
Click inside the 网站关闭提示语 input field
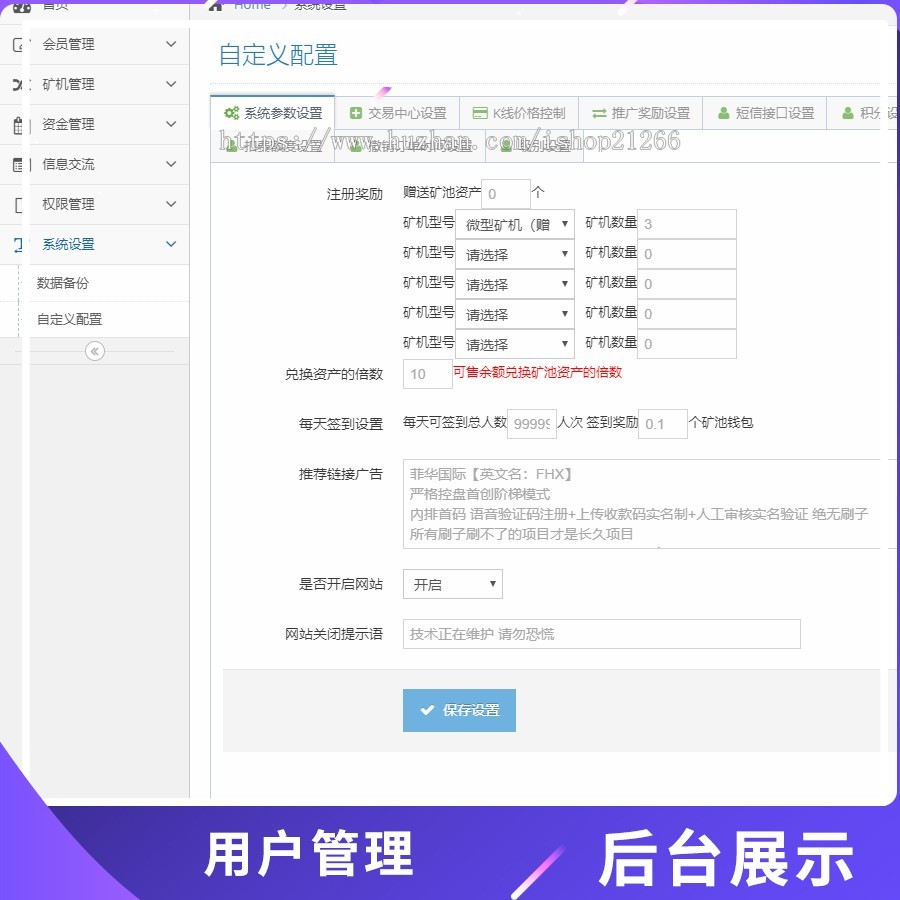click(600, 634)
